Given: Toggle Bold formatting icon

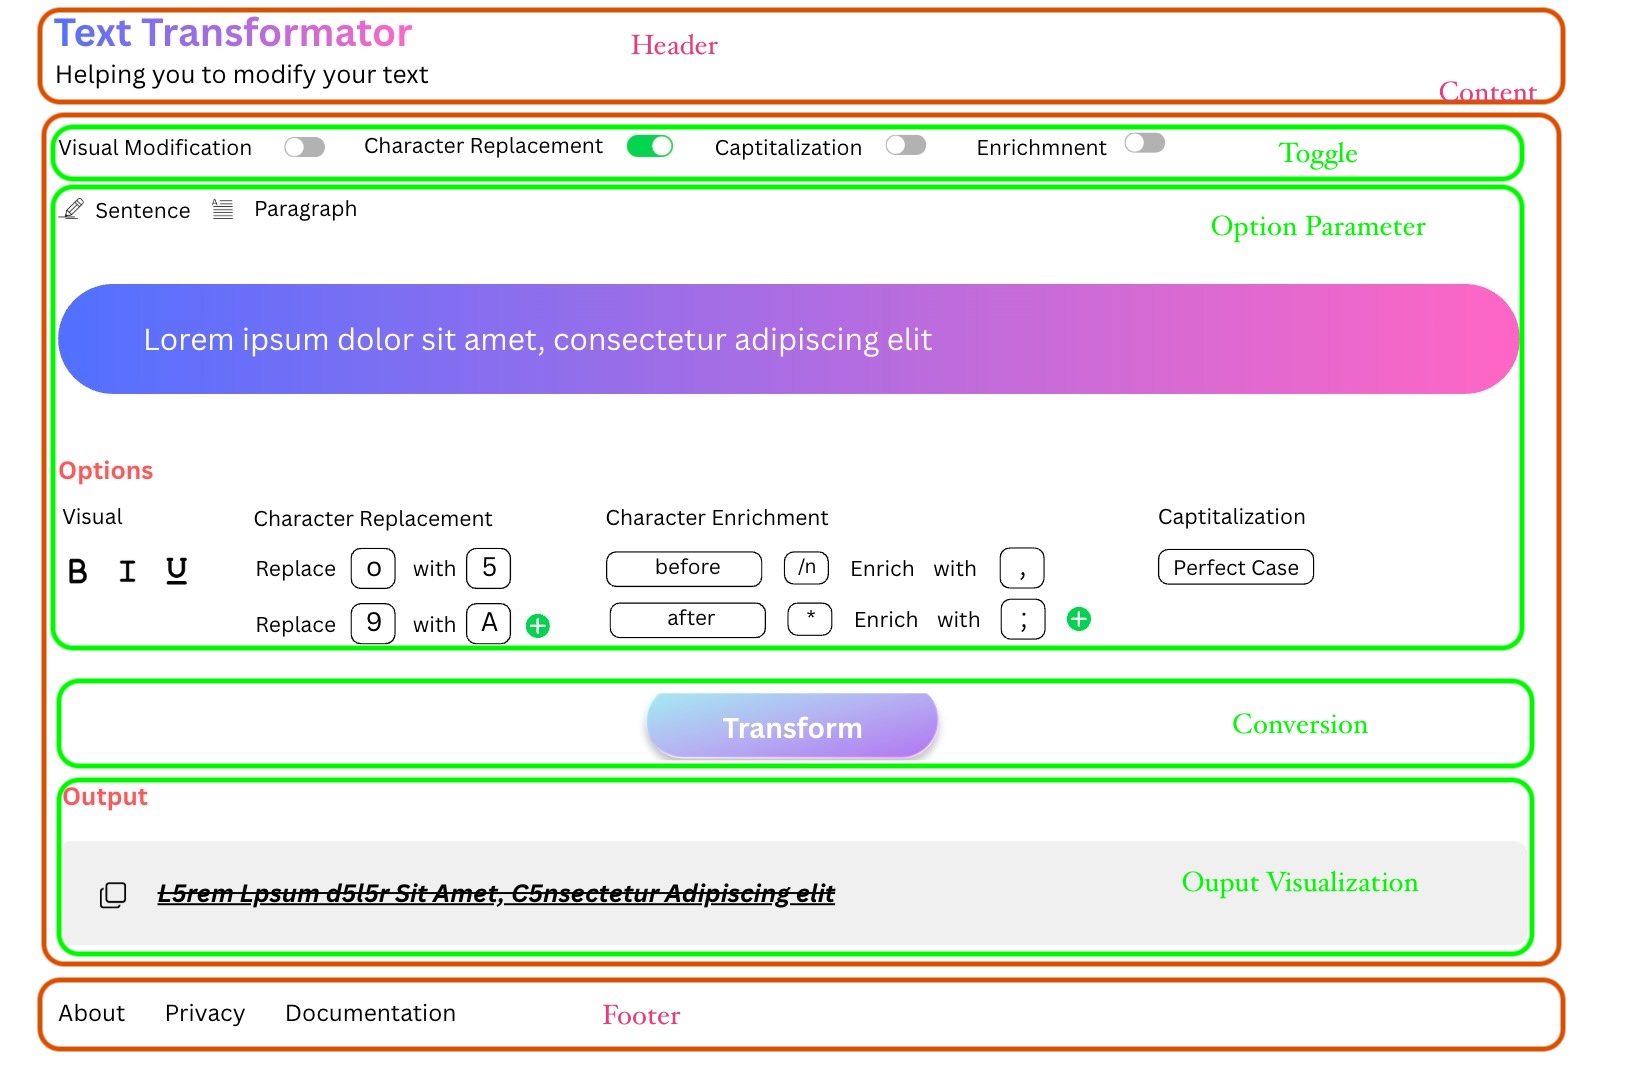Looking at the screenshot, I should pos(77,571).
